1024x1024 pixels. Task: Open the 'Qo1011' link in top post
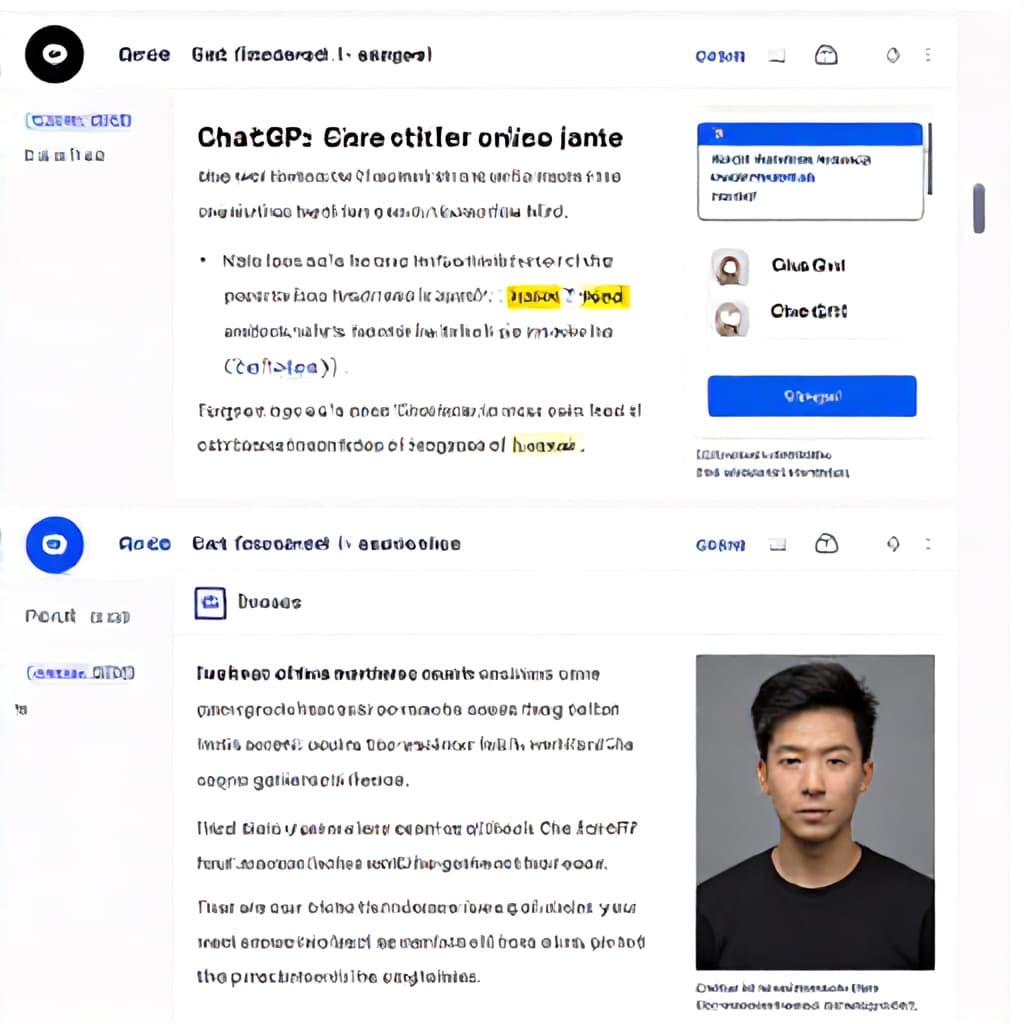pyautogui.click(x=720, y=56)
